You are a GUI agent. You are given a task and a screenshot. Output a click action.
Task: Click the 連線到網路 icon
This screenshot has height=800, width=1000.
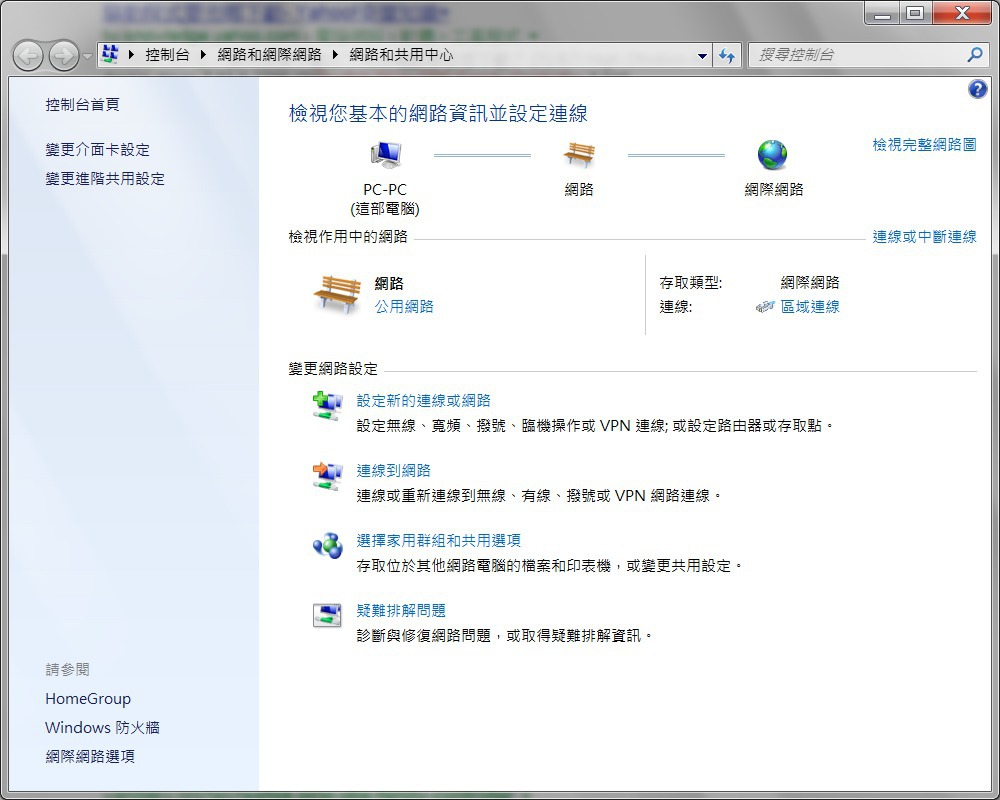click(x=328, y=476)
